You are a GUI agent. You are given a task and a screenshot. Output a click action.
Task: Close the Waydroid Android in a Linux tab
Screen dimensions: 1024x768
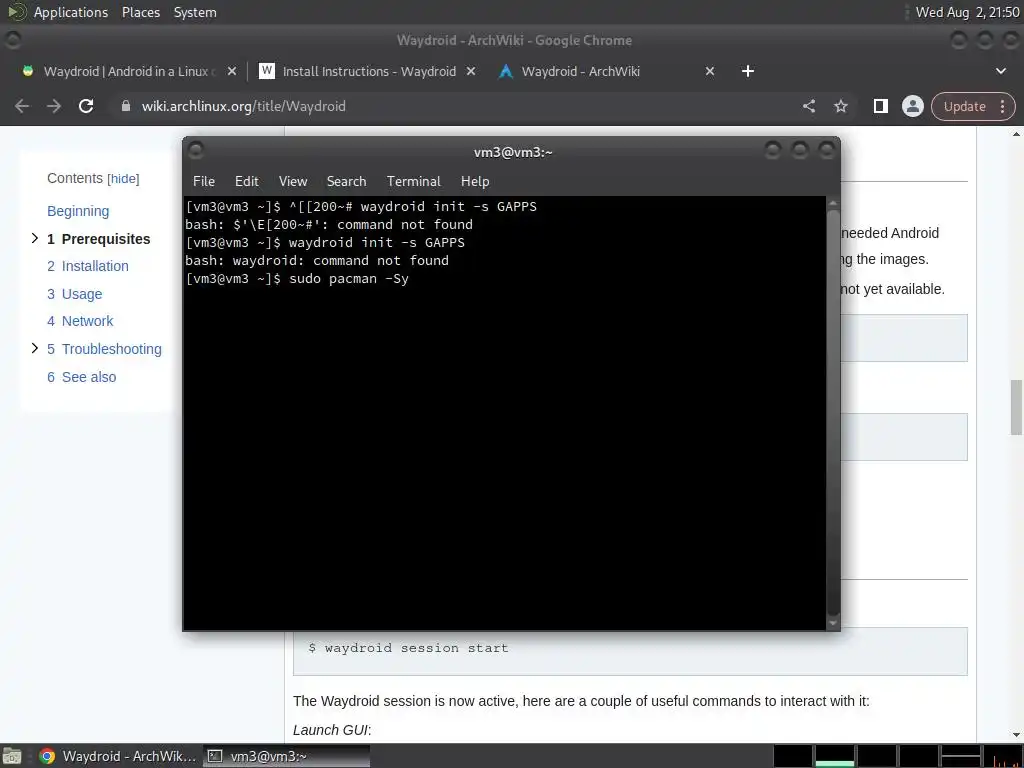232,71
